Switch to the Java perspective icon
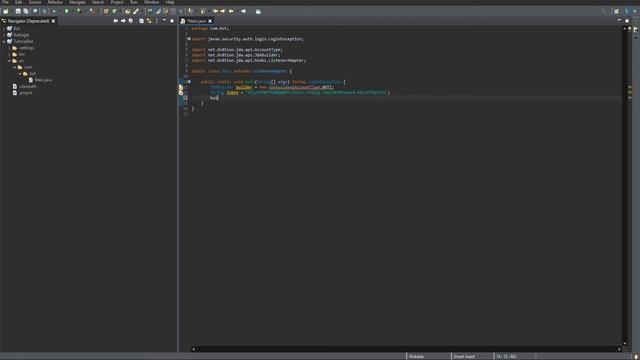This screenshot has height=360, width=640. [627, 11]
